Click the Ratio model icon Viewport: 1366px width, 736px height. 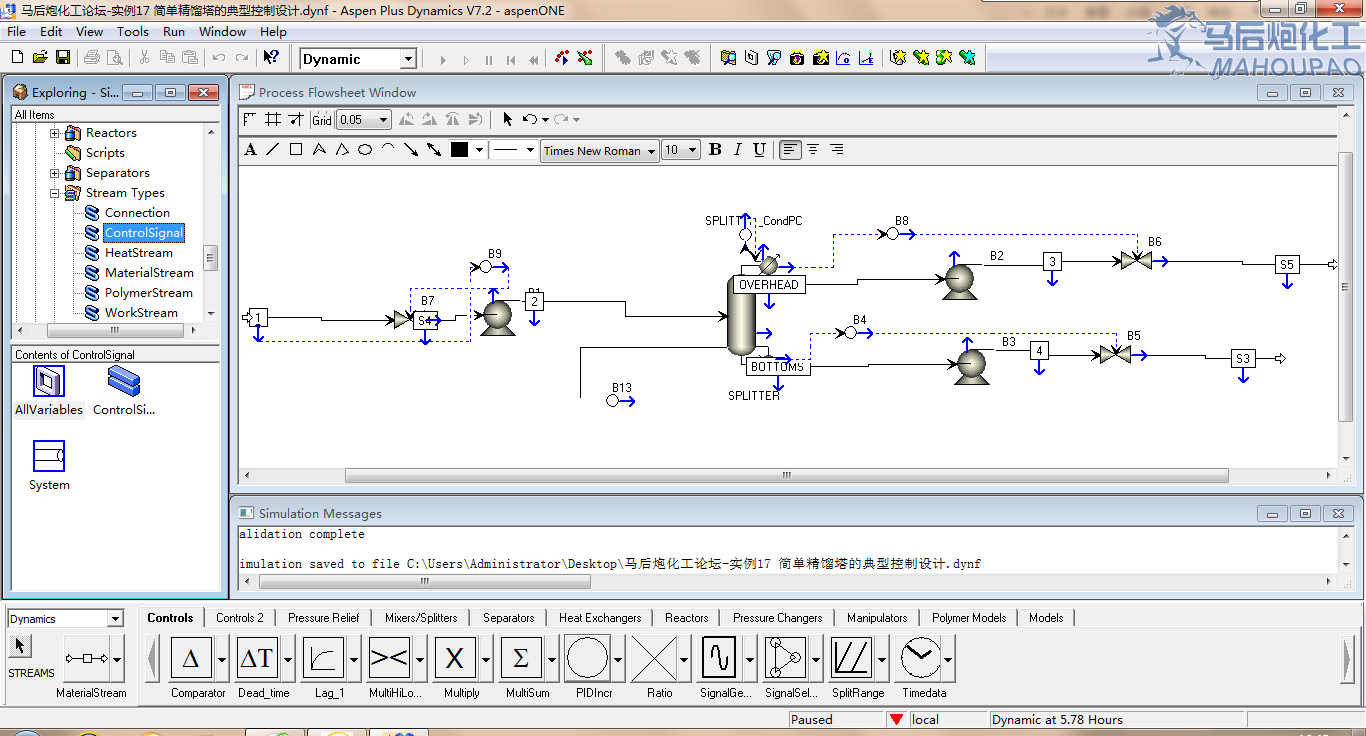point(654,659)
